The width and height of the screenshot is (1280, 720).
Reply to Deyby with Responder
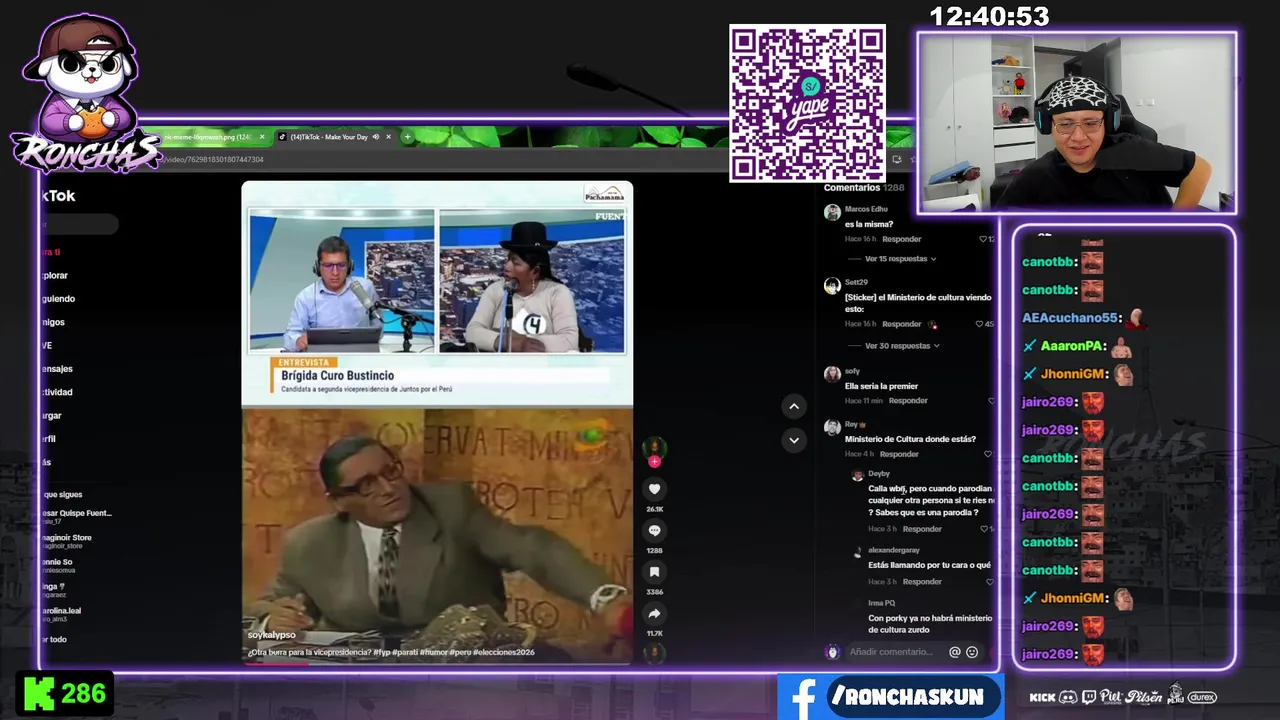[922, 529]
